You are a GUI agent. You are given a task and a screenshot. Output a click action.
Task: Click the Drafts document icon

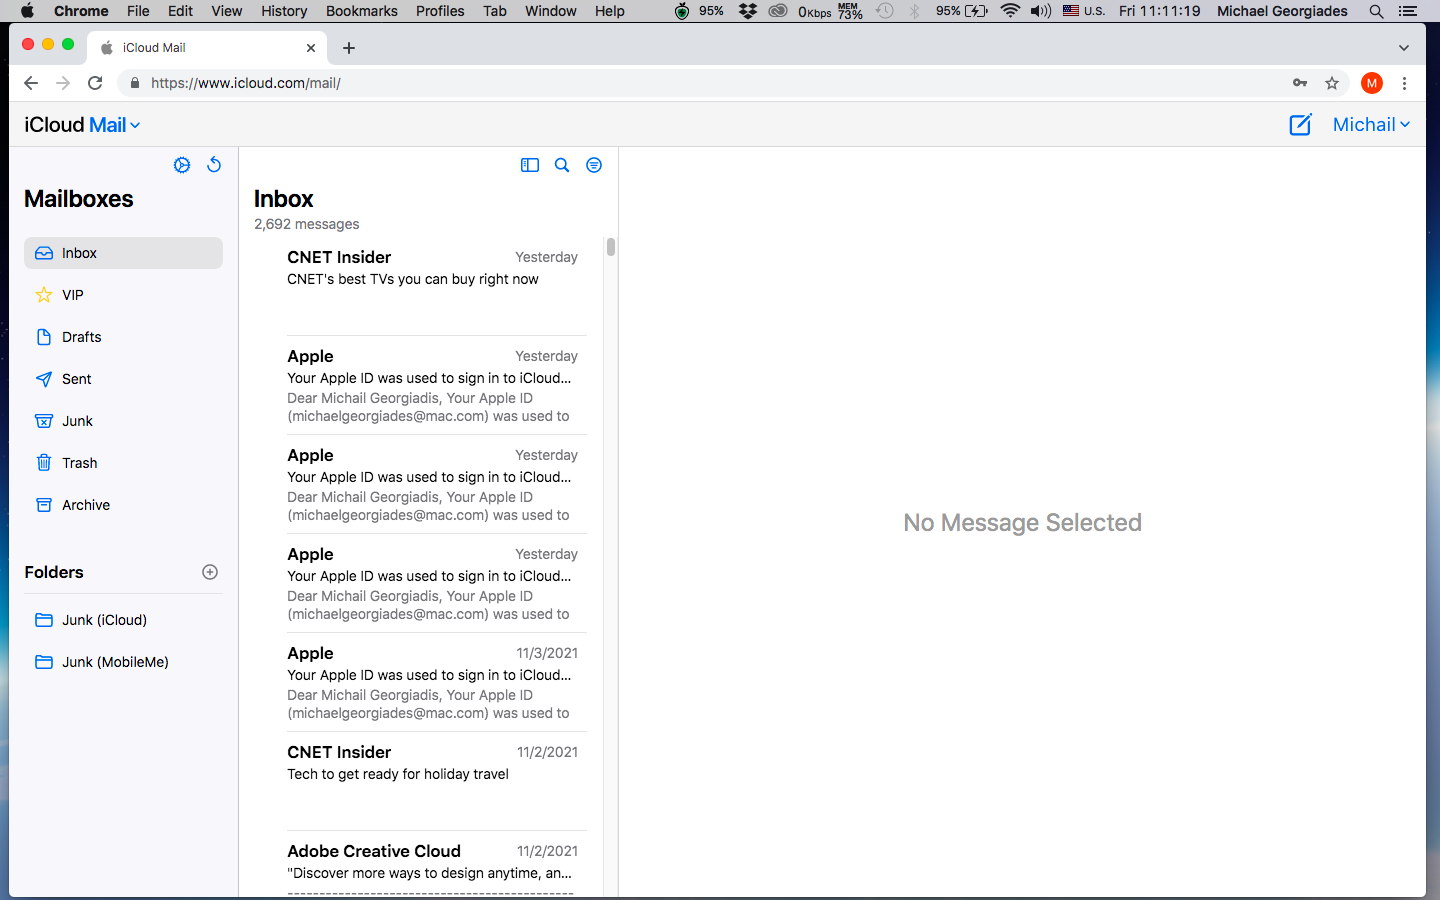(44, 337)
